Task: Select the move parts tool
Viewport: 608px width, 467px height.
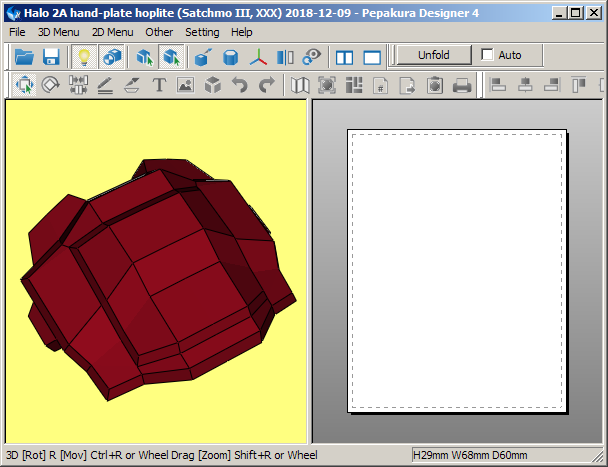Action: 24,85
